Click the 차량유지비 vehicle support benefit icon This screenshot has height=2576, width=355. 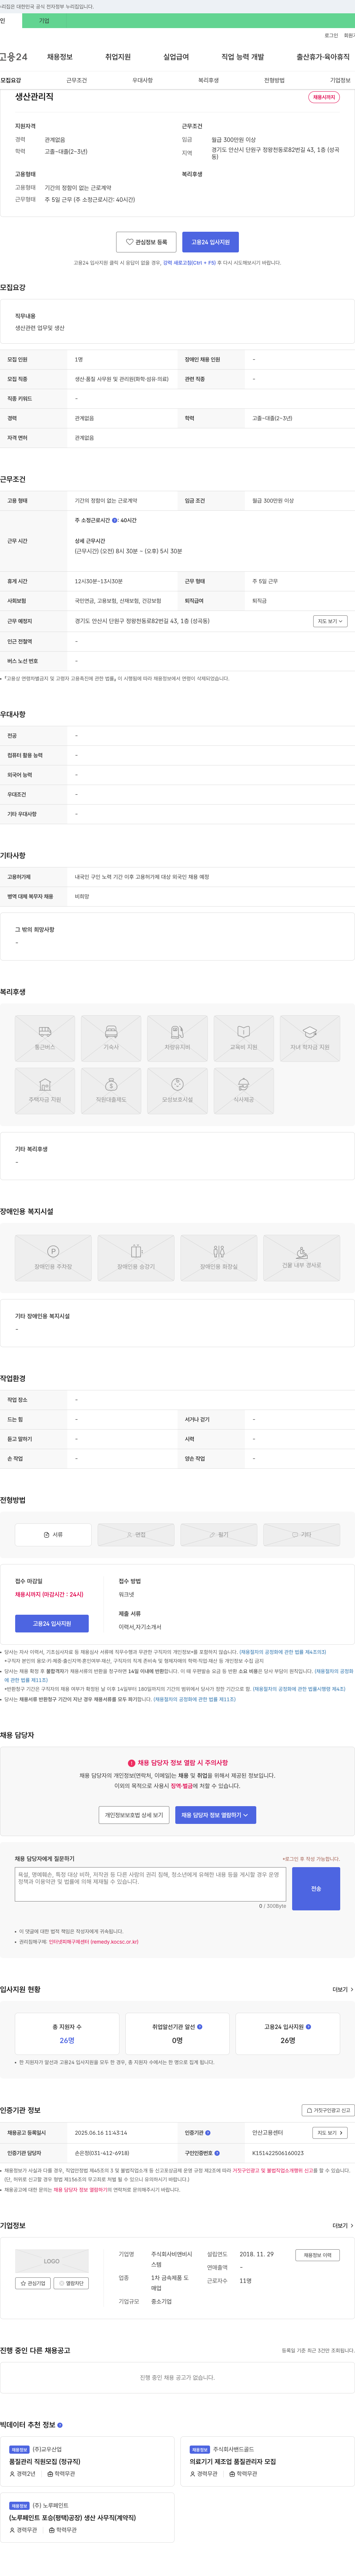point(177,1038)
